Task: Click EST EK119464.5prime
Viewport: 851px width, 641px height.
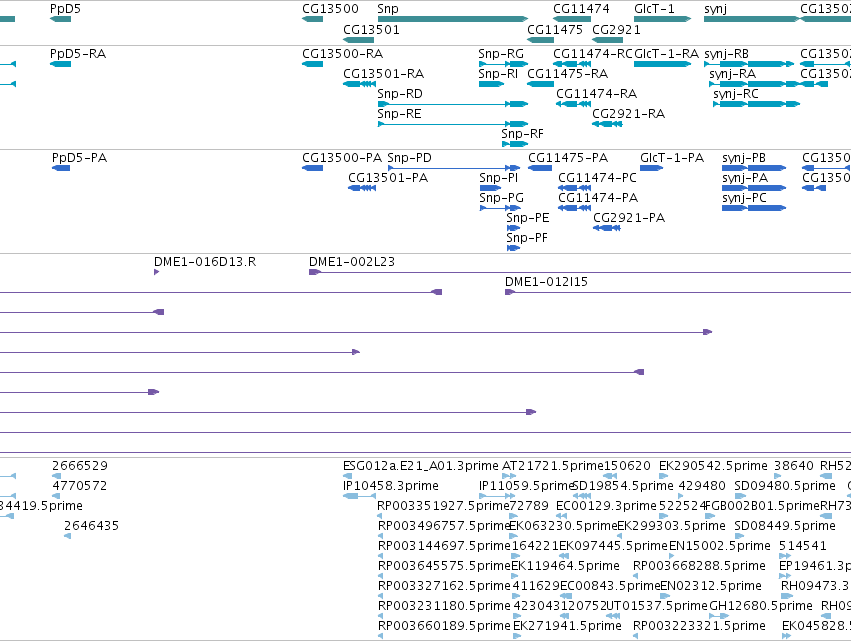Action: point(565,566)
